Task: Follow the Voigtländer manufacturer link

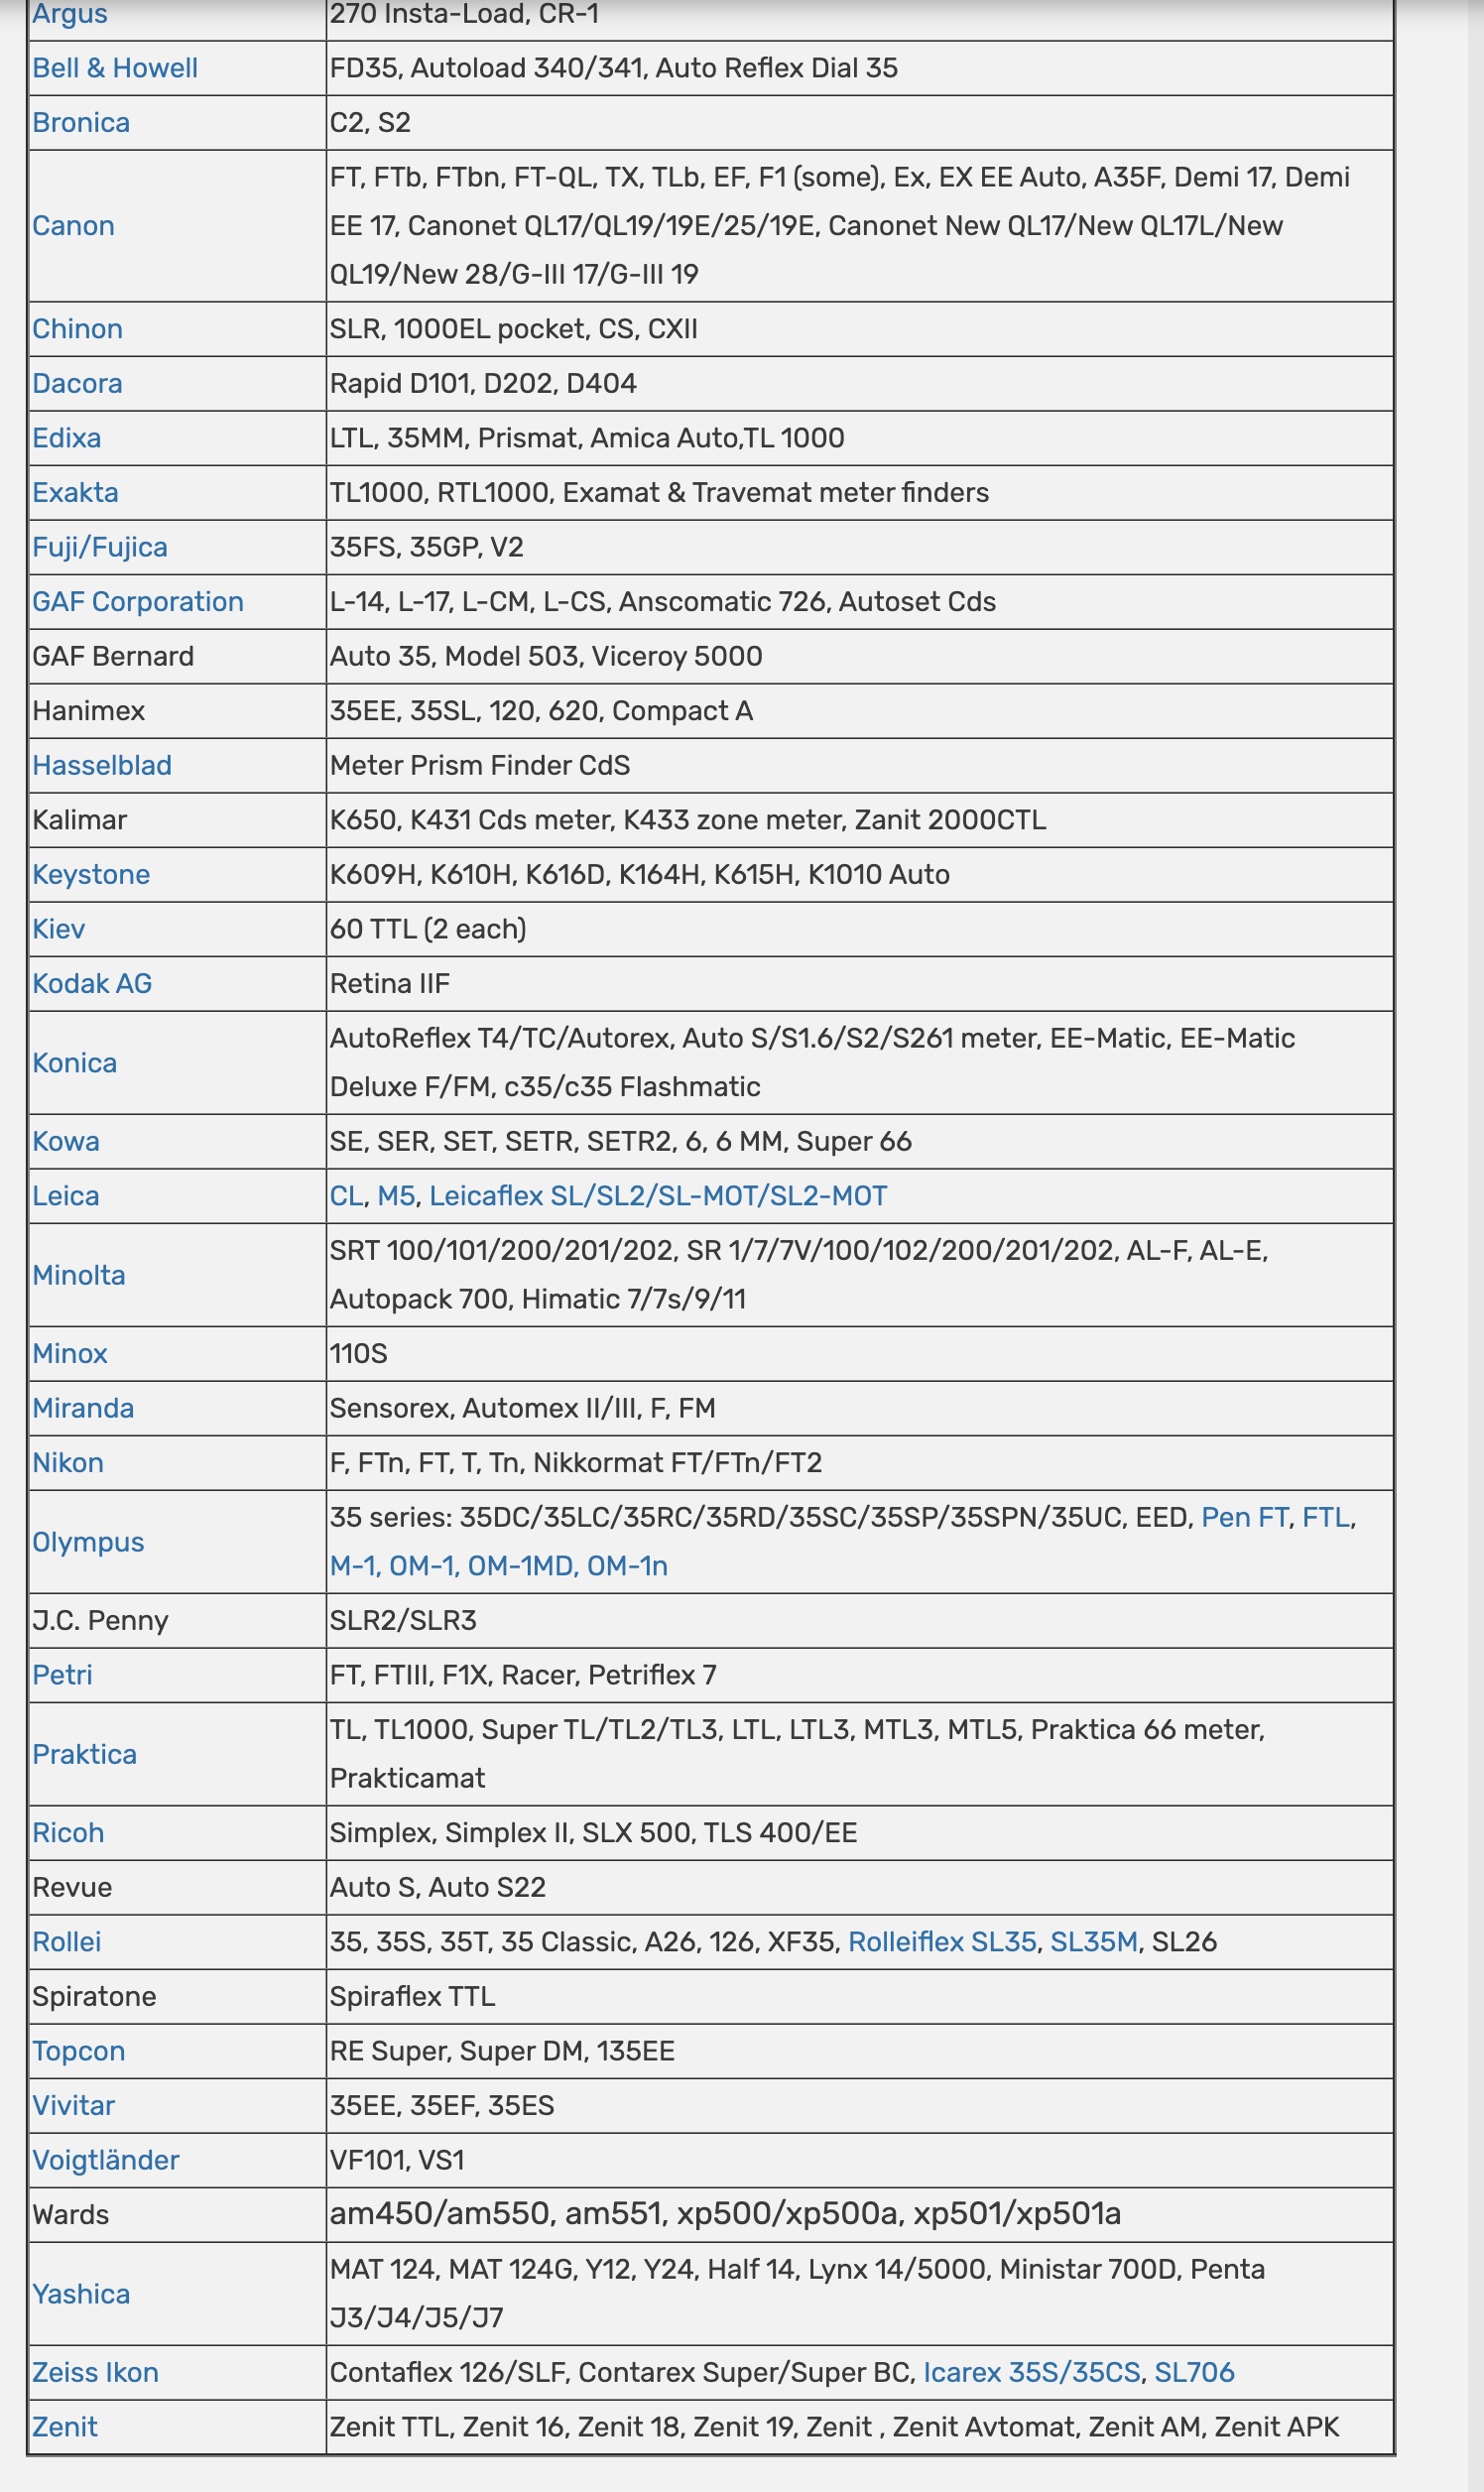Action: pos(106,2161)
